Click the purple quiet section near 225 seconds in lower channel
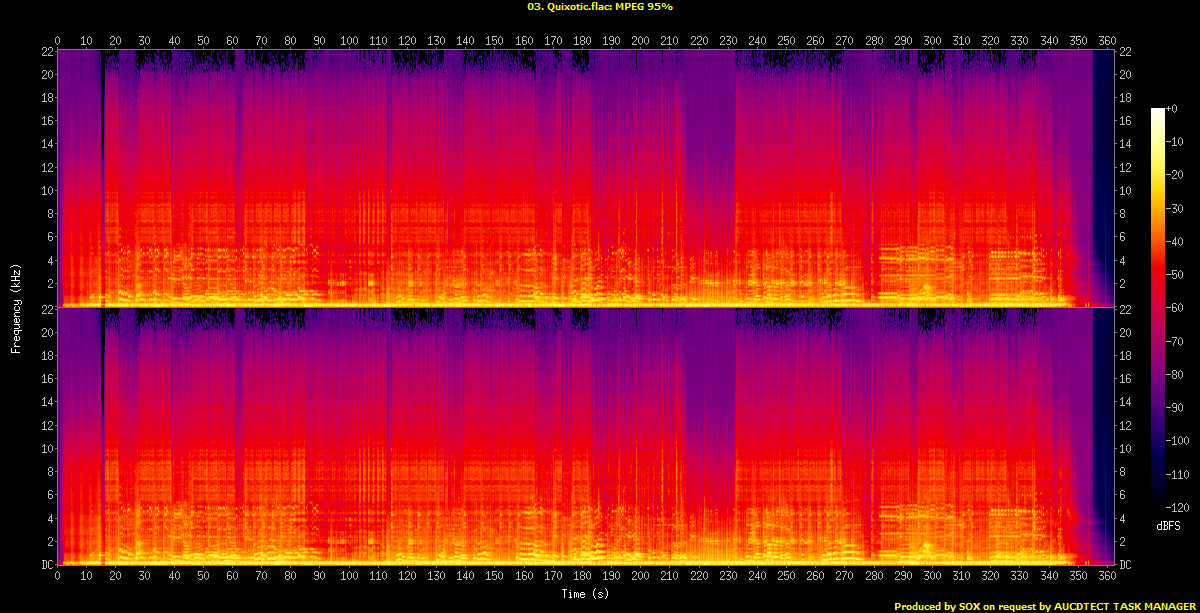 [x=710, y=400]
